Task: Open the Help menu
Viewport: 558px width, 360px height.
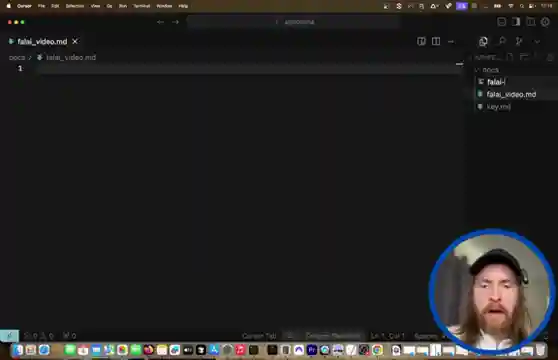Action: pos(183,6)
